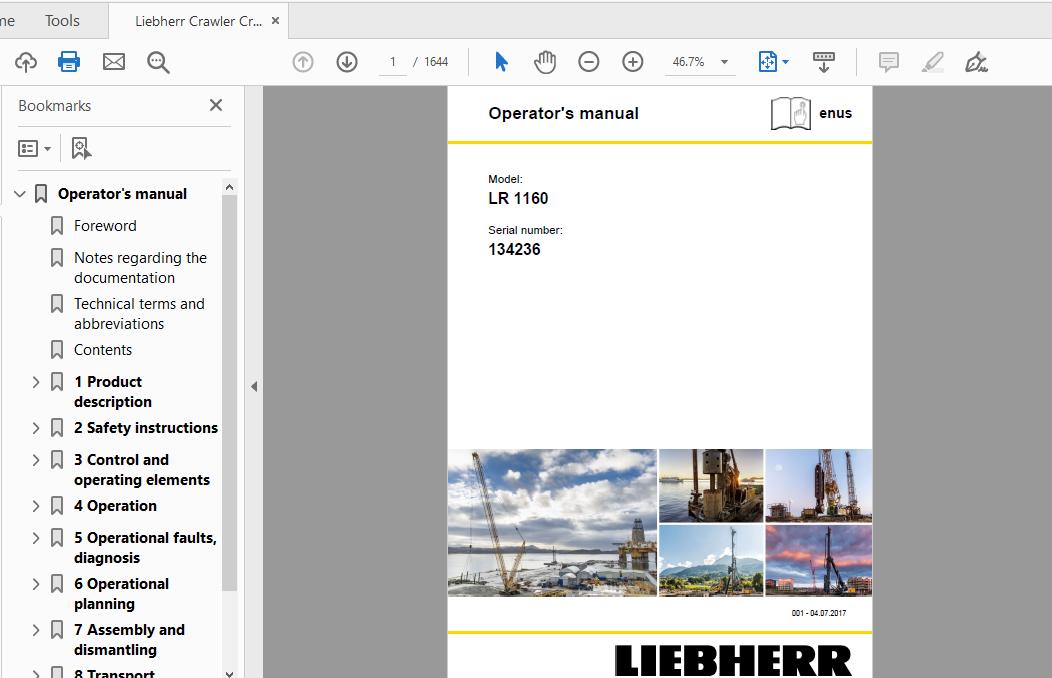Open the Contents bookmark
Screen dimensions: 1052x678
103,350
